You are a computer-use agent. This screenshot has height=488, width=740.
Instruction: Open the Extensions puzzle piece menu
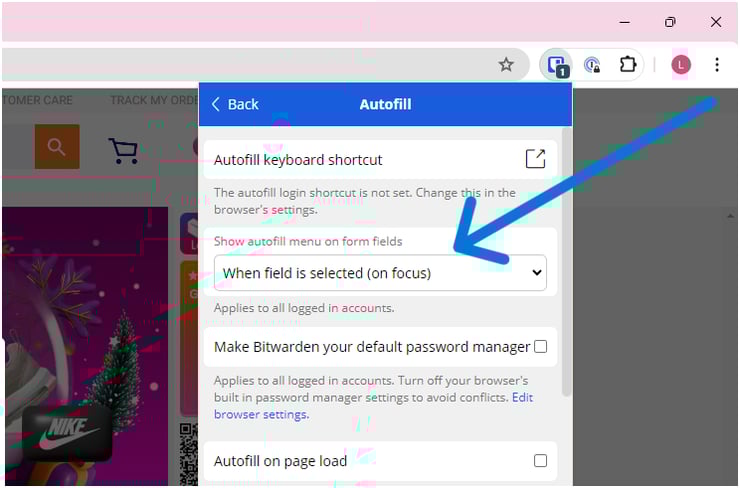coord(628,65)
